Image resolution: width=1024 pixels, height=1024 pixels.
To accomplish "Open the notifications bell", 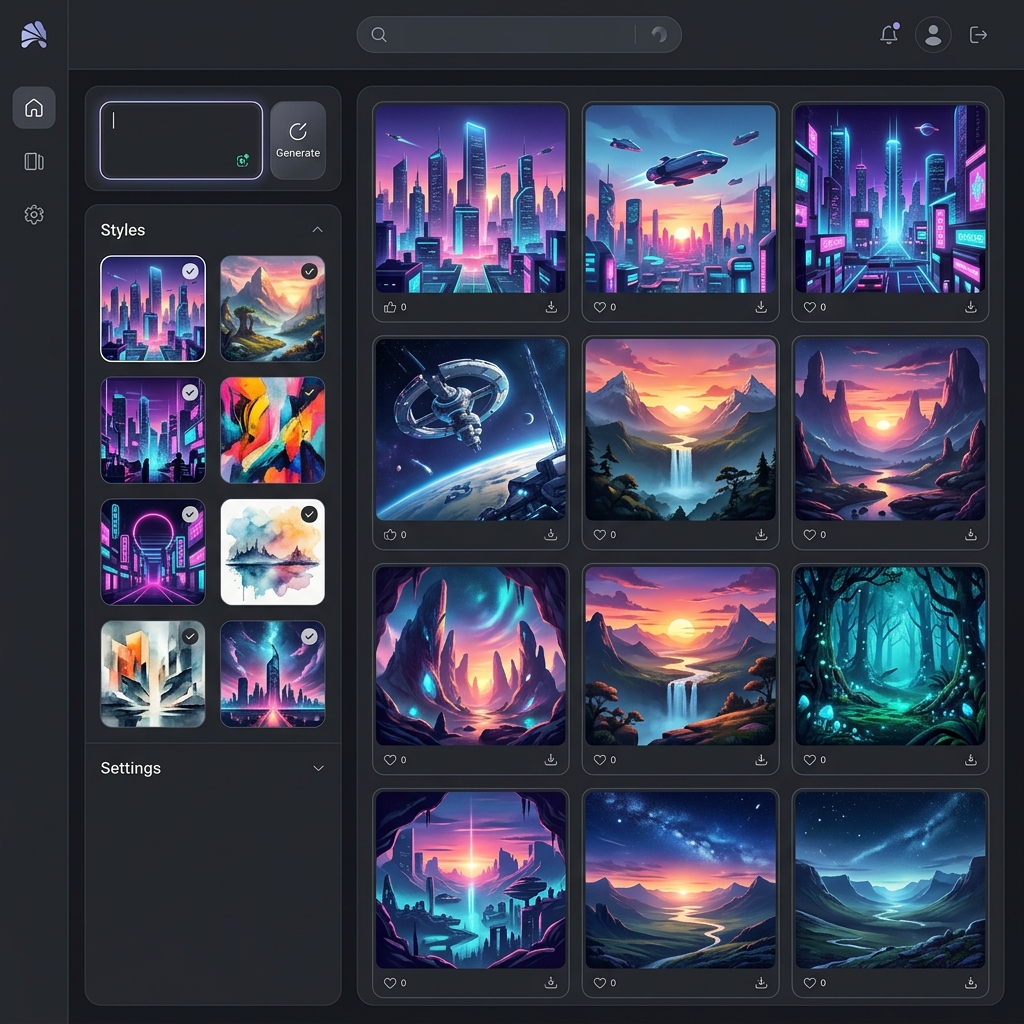I will click(889, 34).
